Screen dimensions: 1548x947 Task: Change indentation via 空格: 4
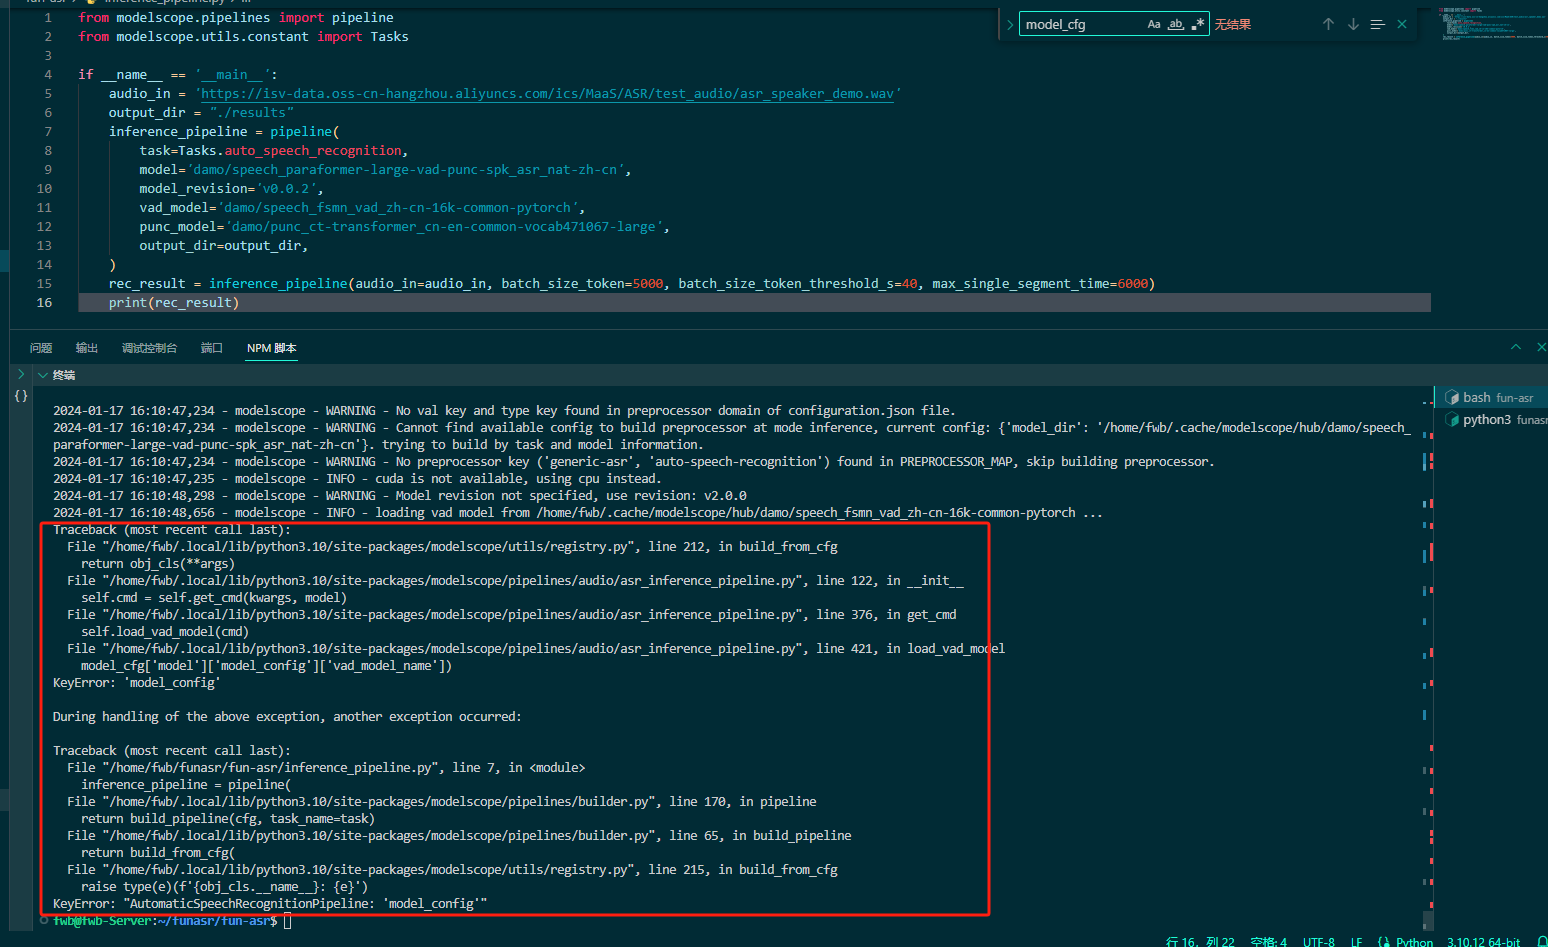pyautogui.click(x=1268, y=941)
